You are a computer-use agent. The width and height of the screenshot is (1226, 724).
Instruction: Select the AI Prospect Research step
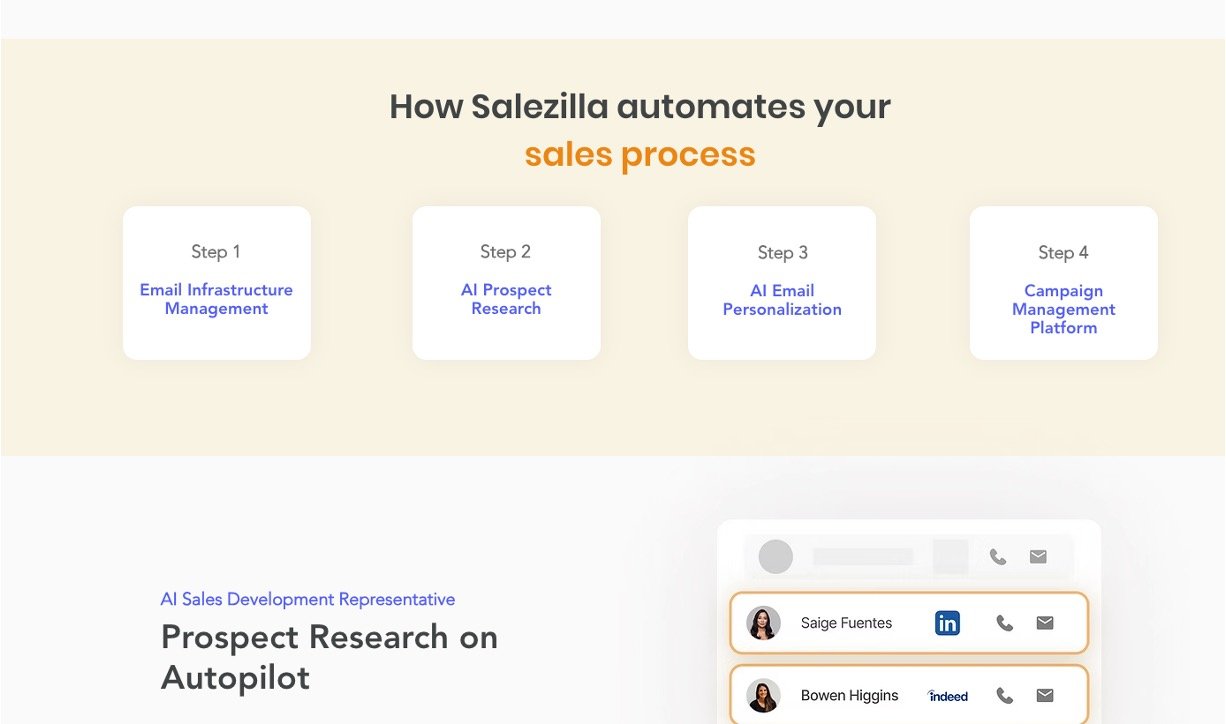point(506,299)
